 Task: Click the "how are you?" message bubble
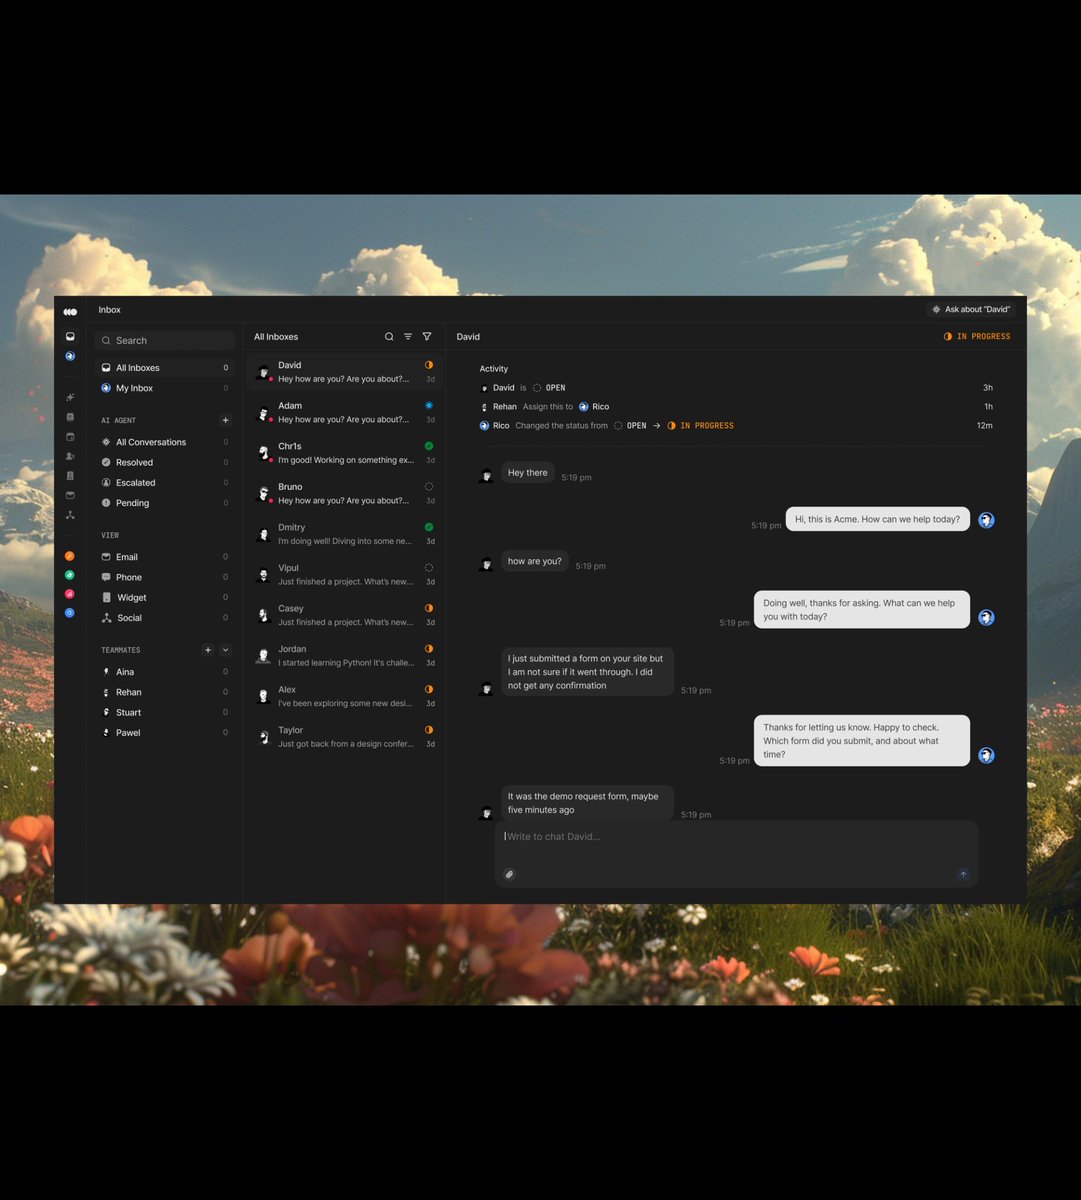(x=535, y=561)
